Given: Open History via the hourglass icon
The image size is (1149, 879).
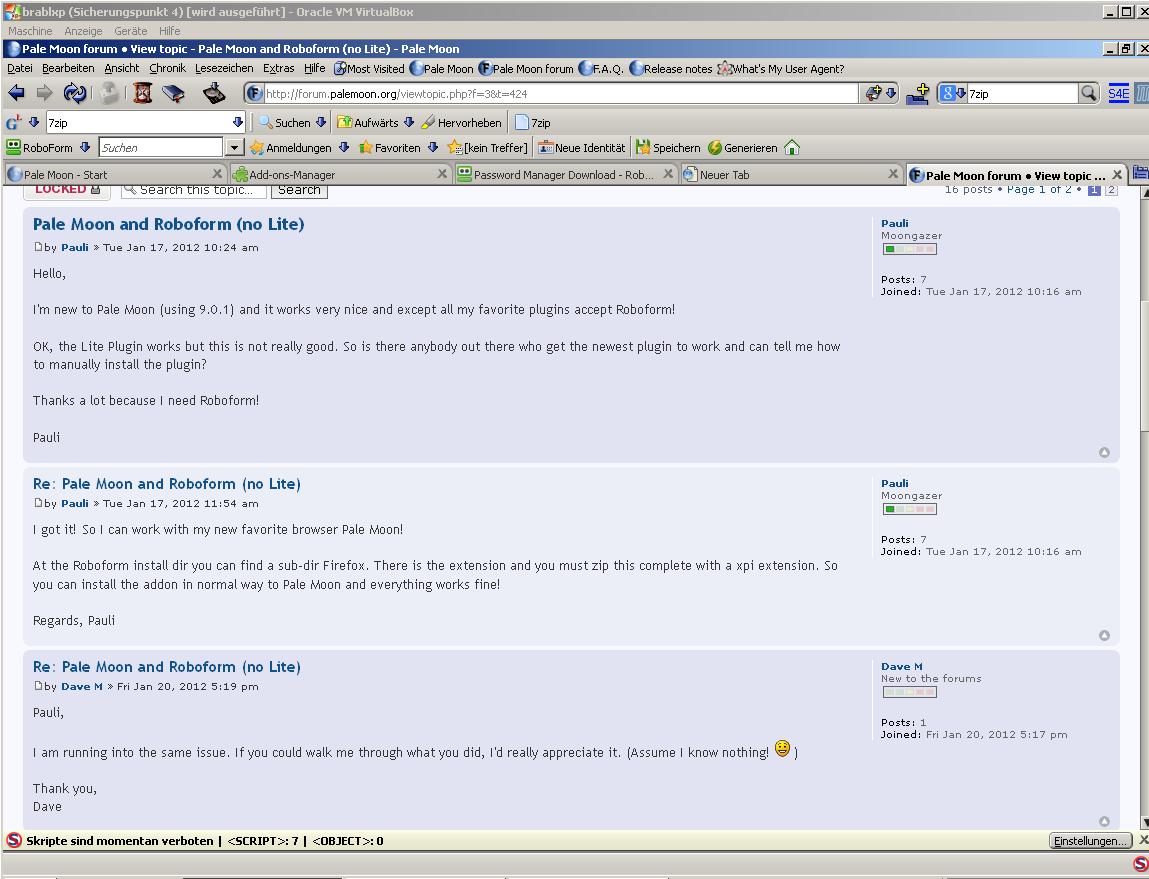Looking at the screenshot, I should (x=143, y=94).
